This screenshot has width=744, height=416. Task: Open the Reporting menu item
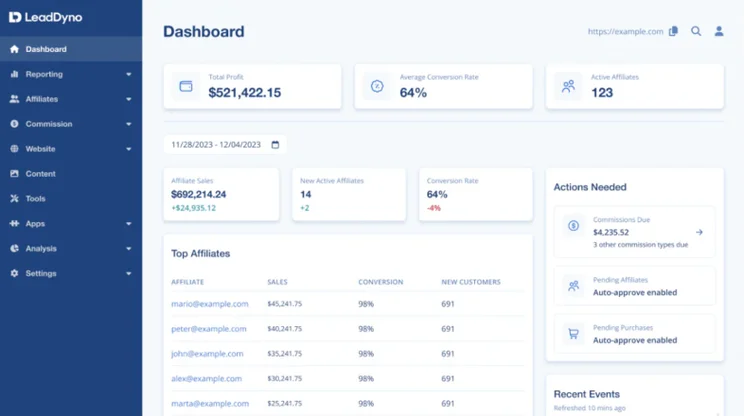(71, 74)
